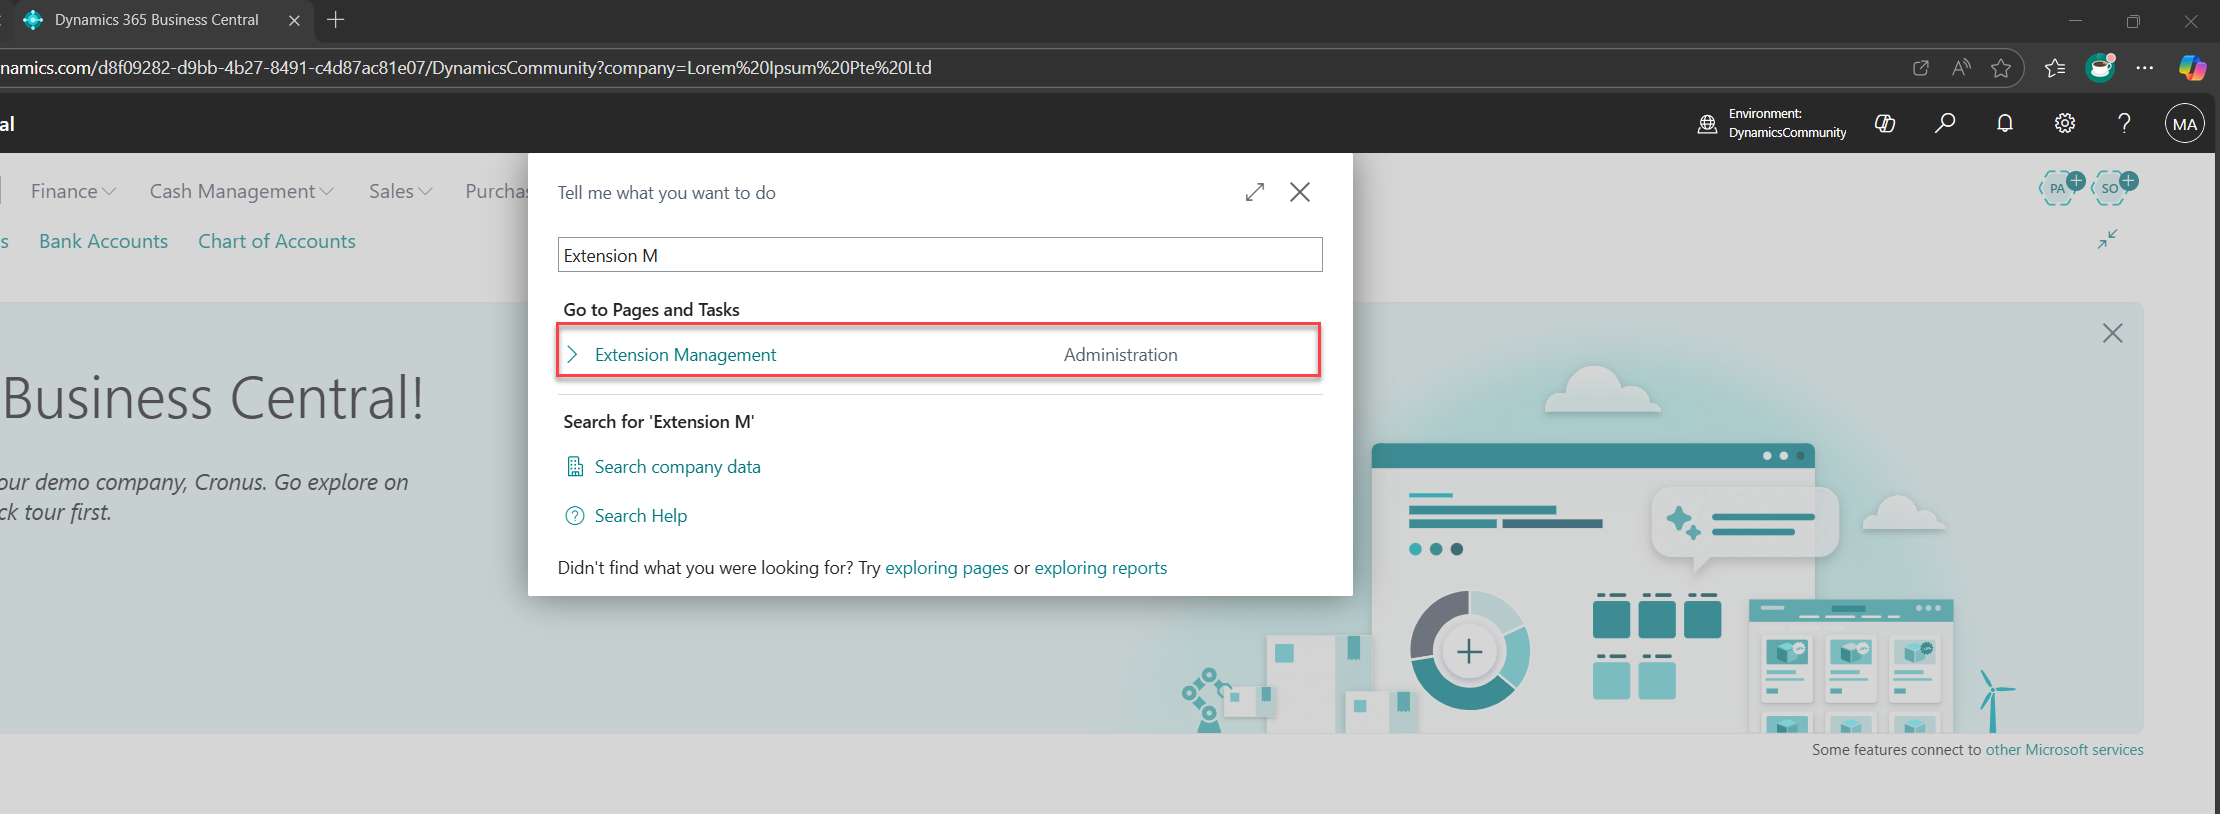Click the Environment globe icon

pyautogui.click(x=1708, y=124)
